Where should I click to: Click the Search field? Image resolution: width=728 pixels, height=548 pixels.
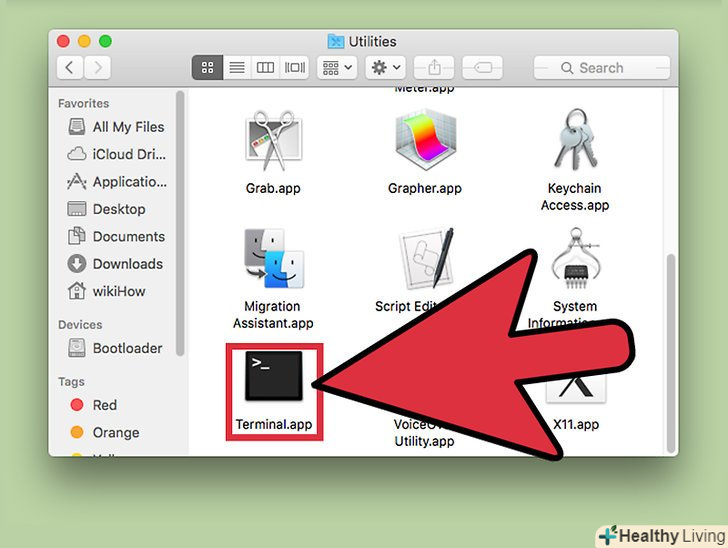coord(602,68)
